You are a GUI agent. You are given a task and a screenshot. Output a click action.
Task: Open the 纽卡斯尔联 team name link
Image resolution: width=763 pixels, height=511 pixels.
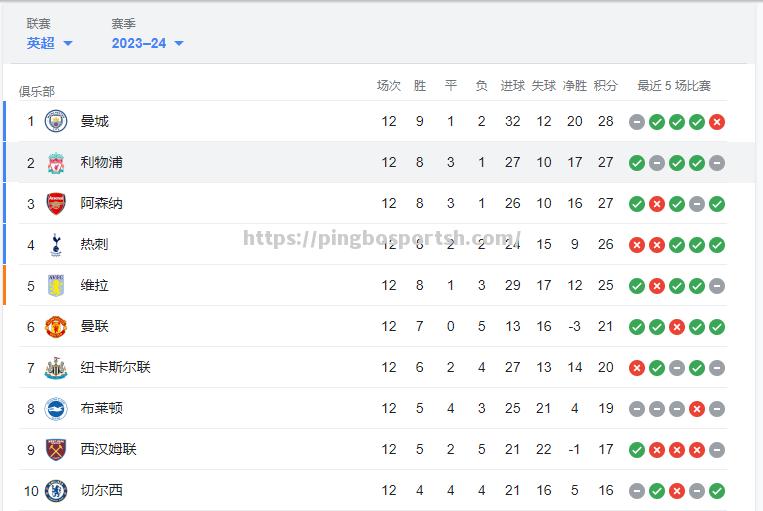click(x=115, y=367)
